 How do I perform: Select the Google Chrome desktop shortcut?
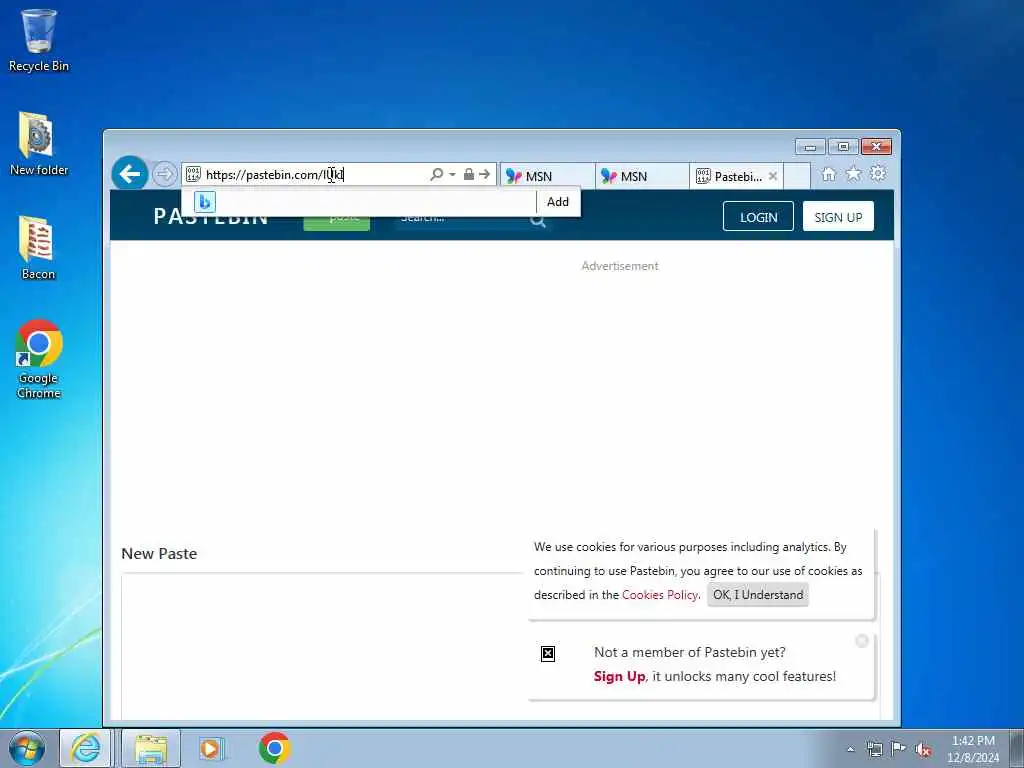click(39, 359)
